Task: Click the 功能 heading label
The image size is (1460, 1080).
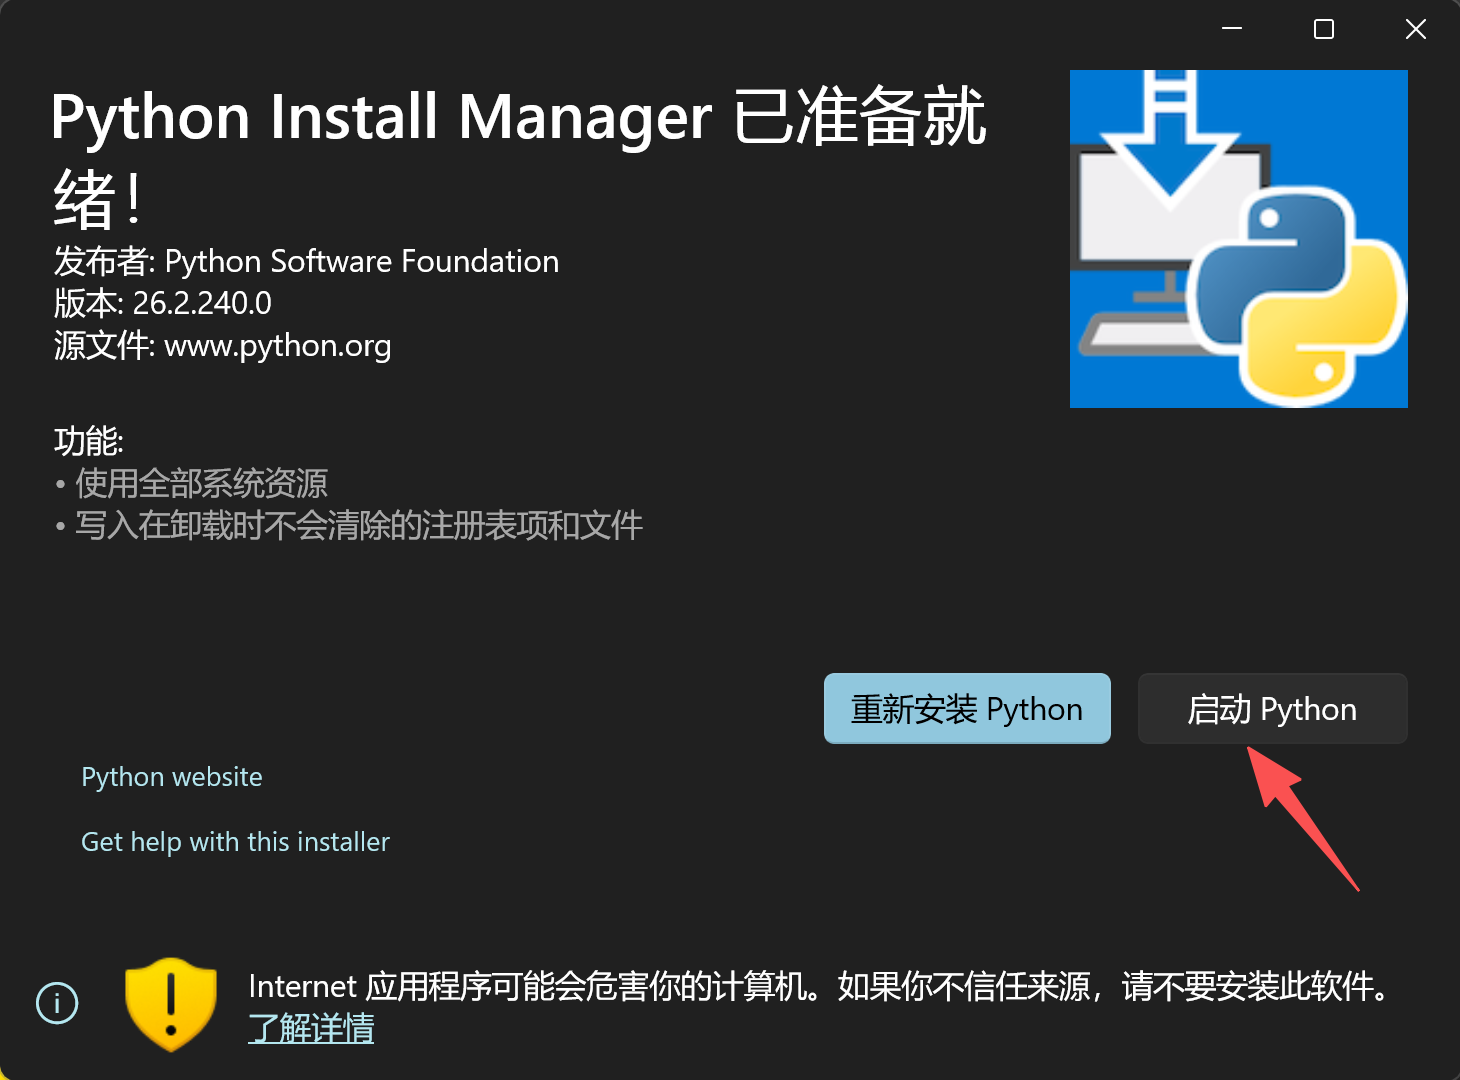Action: (88, 441)
